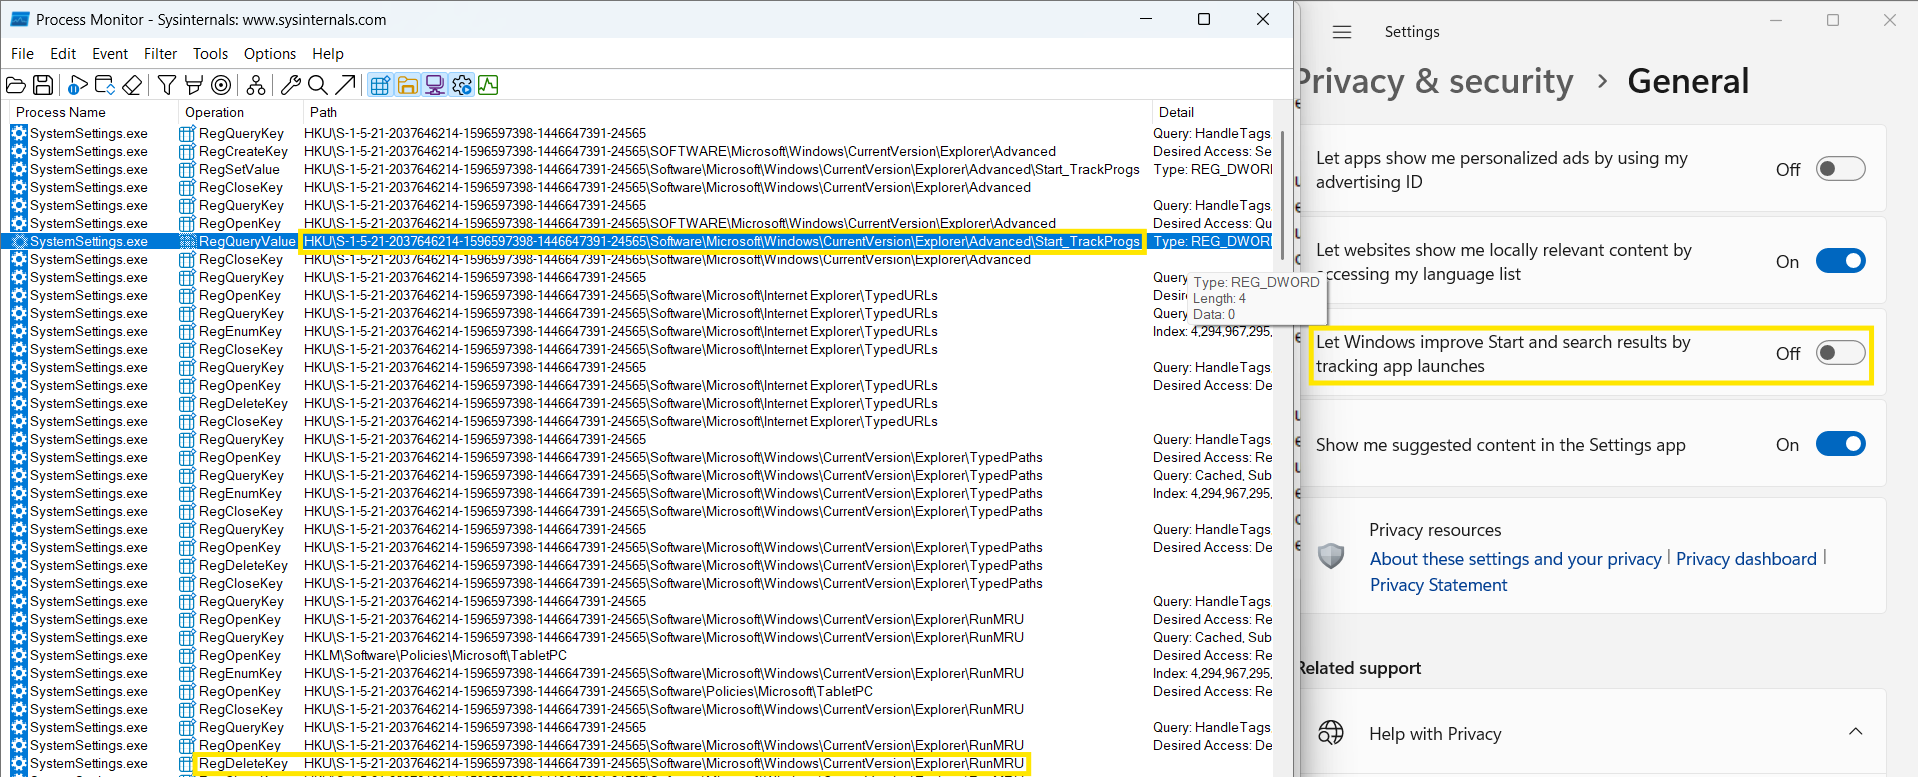Open the Options menu

[270, 54]
